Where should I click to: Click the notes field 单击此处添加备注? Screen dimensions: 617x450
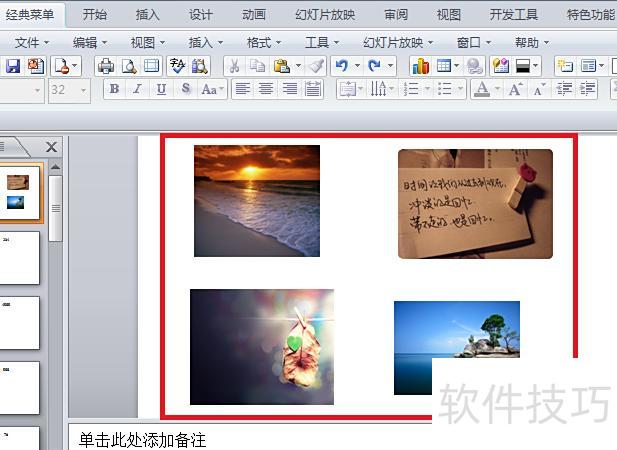pos(142,440)
